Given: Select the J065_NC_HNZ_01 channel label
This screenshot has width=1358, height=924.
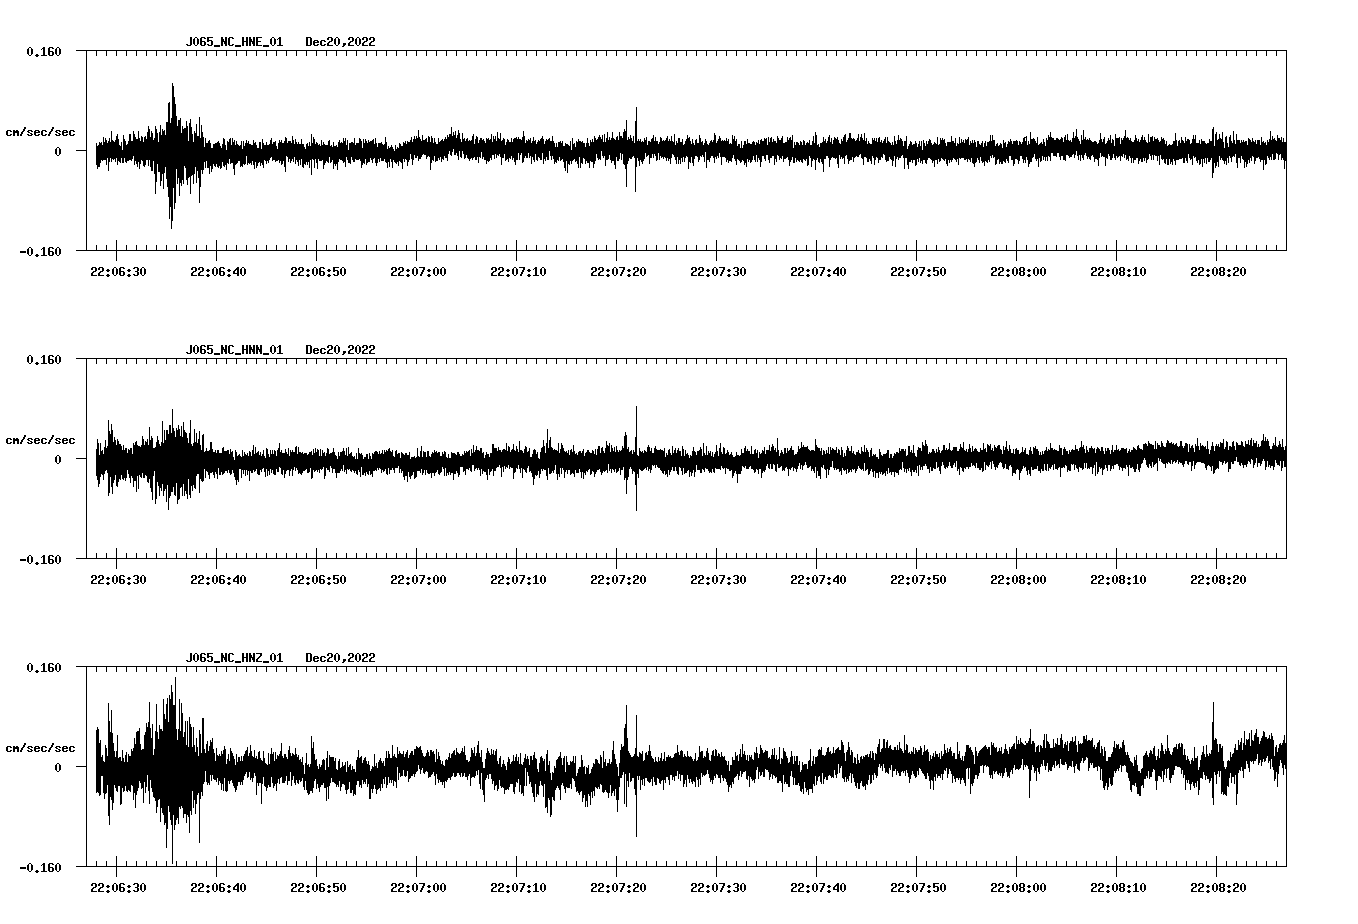Looking at the screenshot, I should [233, 658].
